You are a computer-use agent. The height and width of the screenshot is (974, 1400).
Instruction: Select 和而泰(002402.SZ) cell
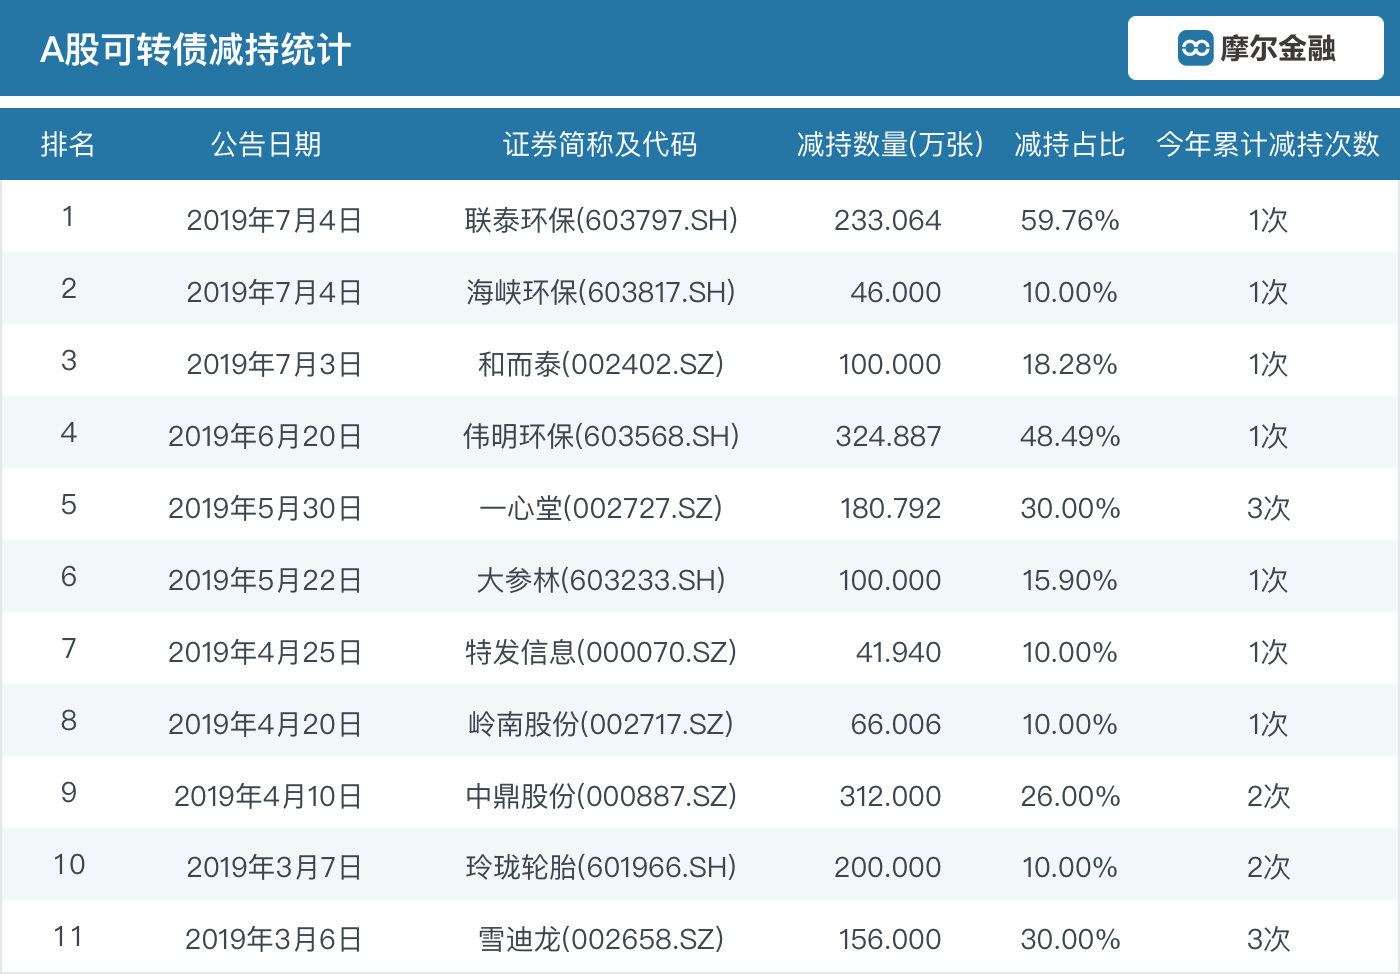tap(601, 364)
